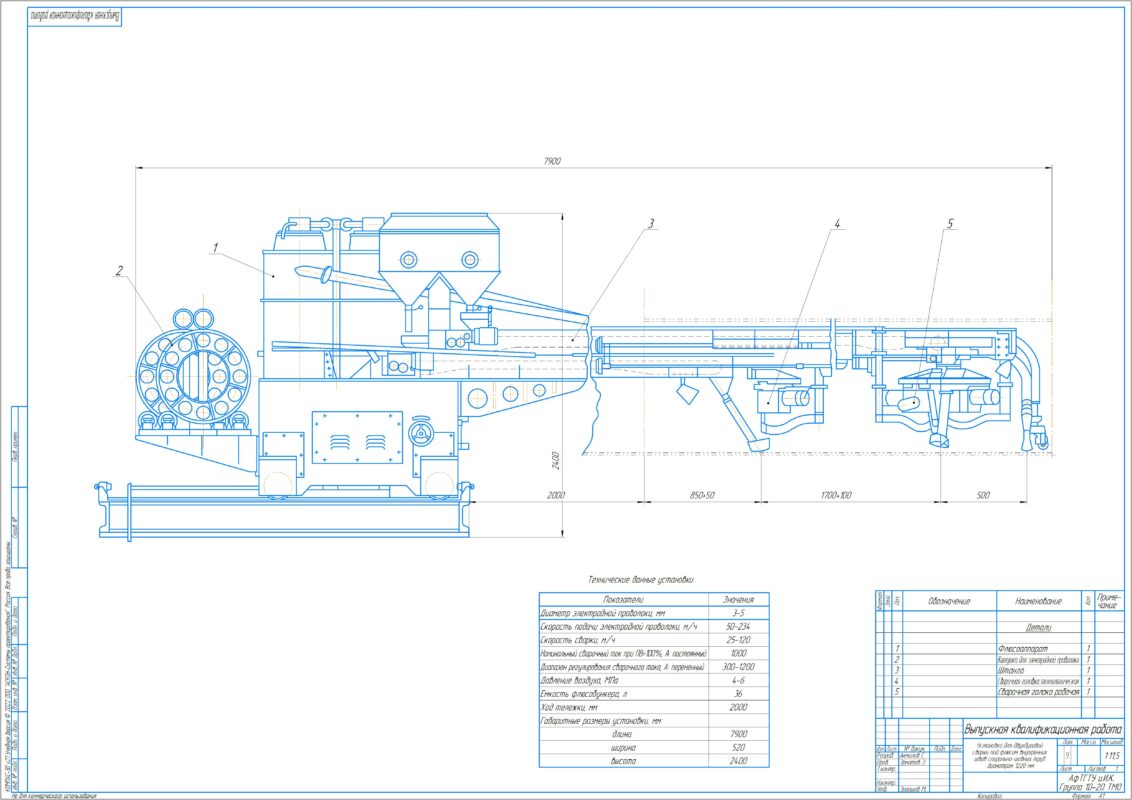Image resolution: width=1132 pixels, height=800 pixels.
Task: Select '7900' value in the длина row
Action: pos(738,734)
